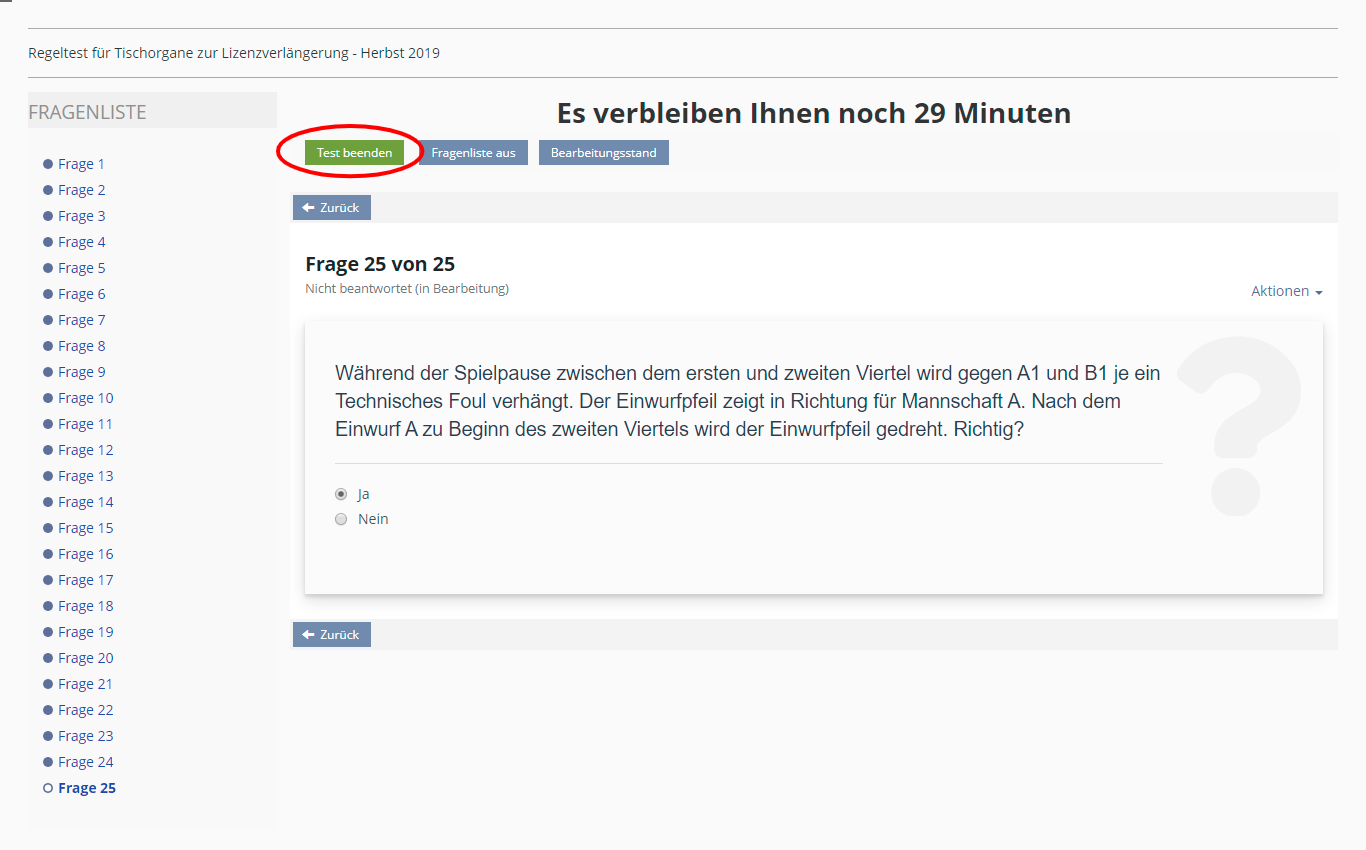Click the top Zurück arrow button
Image resolution: width=1366 pixels, height=850 pixels.
point(331,208)
